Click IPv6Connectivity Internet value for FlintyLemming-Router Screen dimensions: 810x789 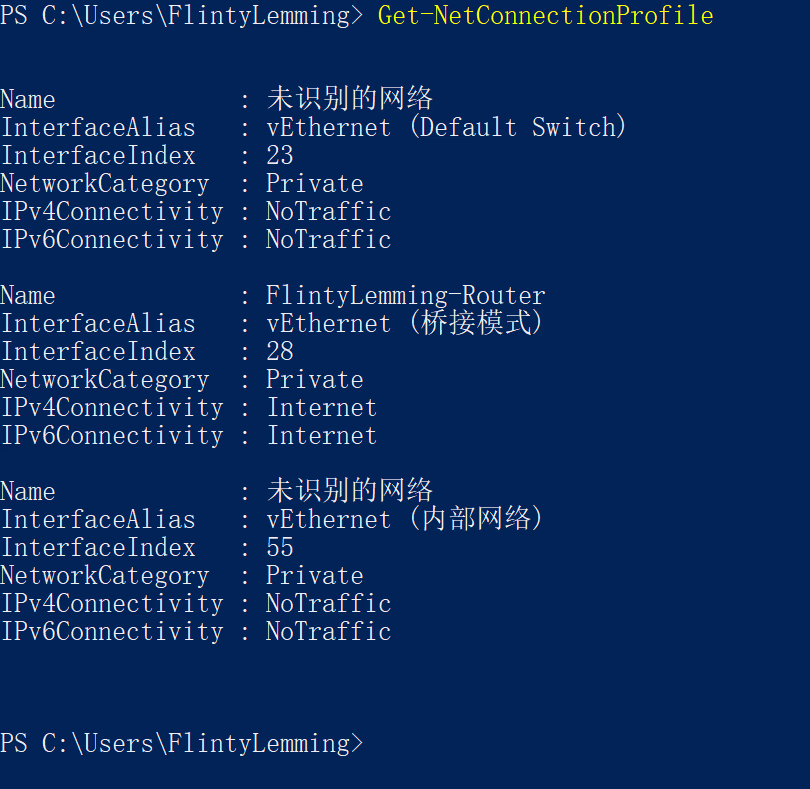(x=321, y=436)
